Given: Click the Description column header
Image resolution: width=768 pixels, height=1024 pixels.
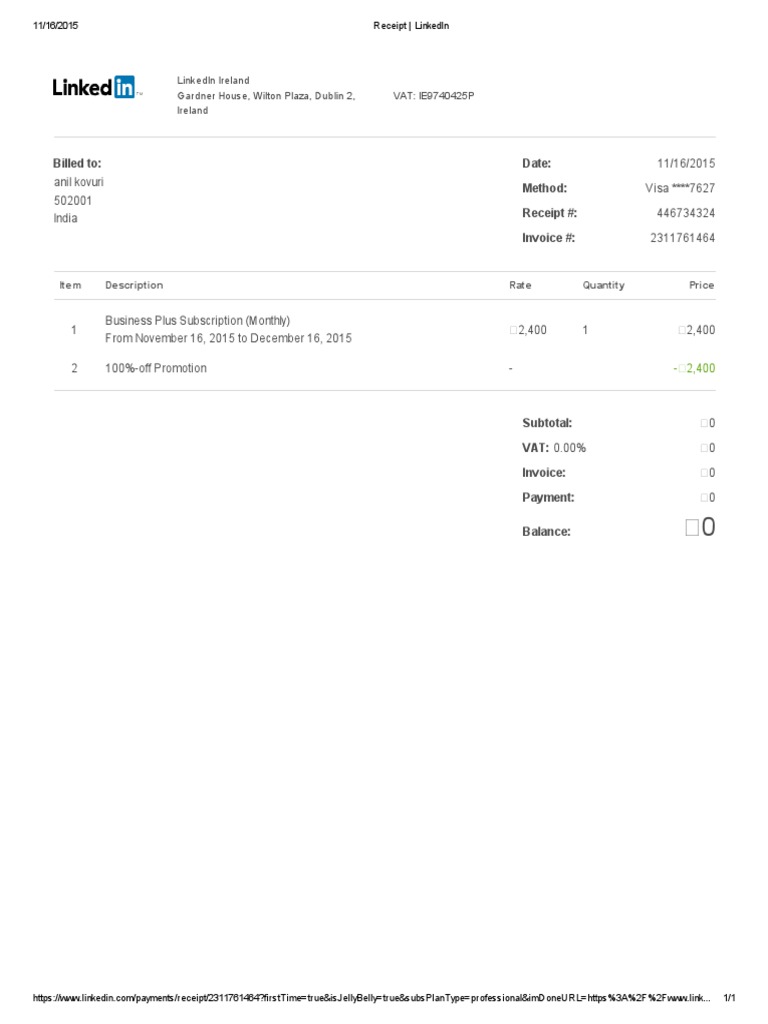Looking at the screenshot, I should click(x=134, y=285).
